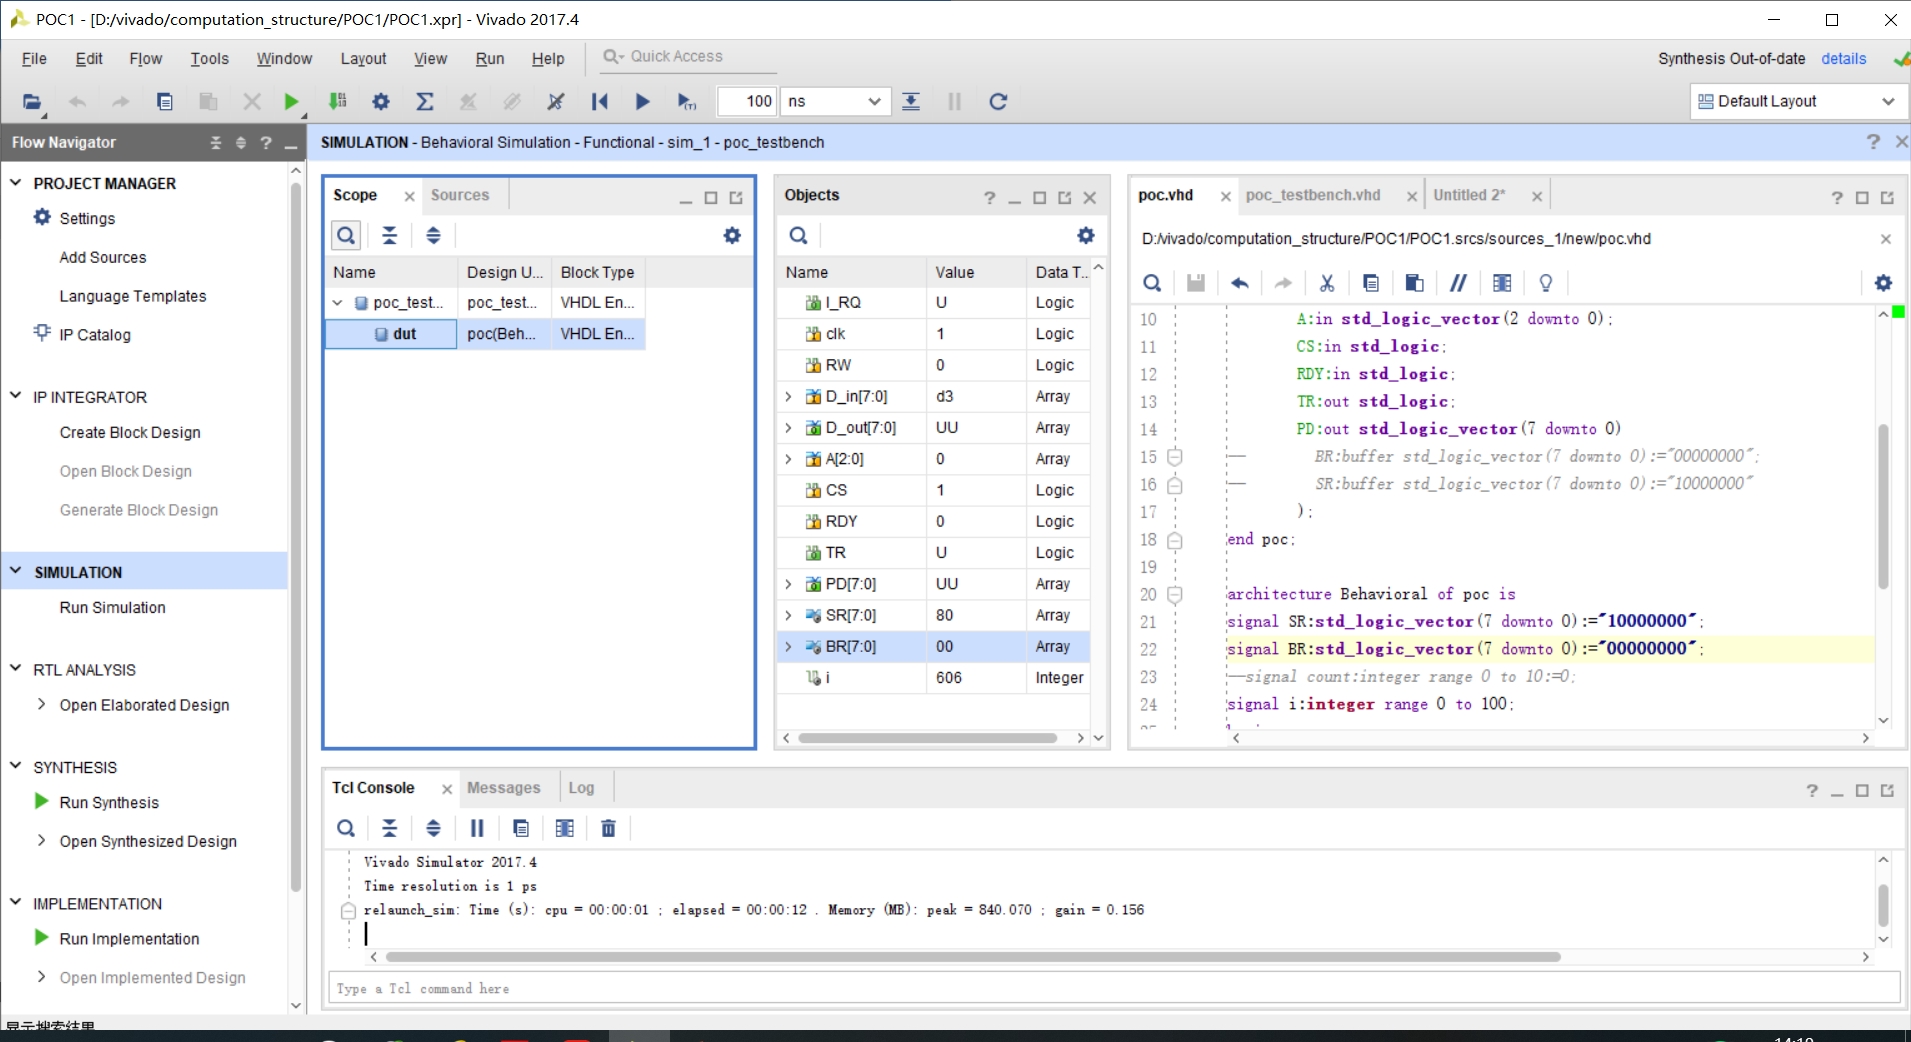Pause Tcl Console output
Image resolution: width=1911 pixels, height=1042 pixels.
477,828
